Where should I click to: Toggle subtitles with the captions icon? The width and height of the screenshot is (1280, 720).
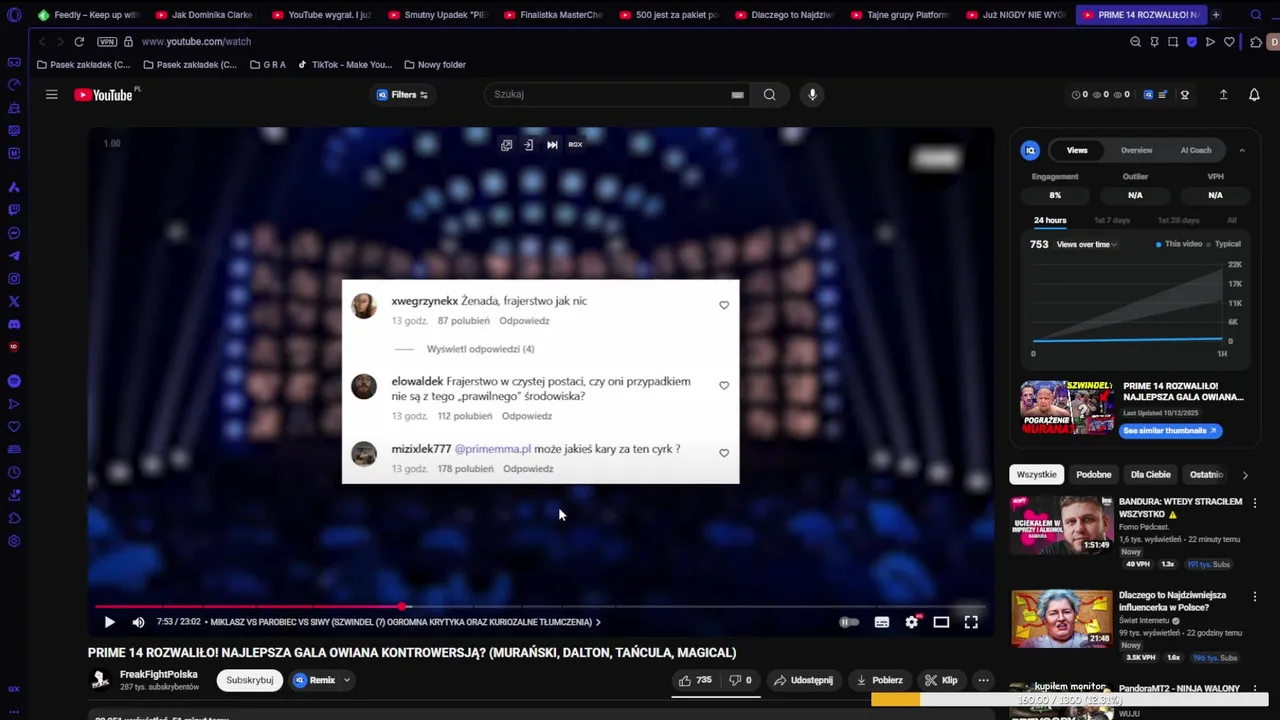881,622
